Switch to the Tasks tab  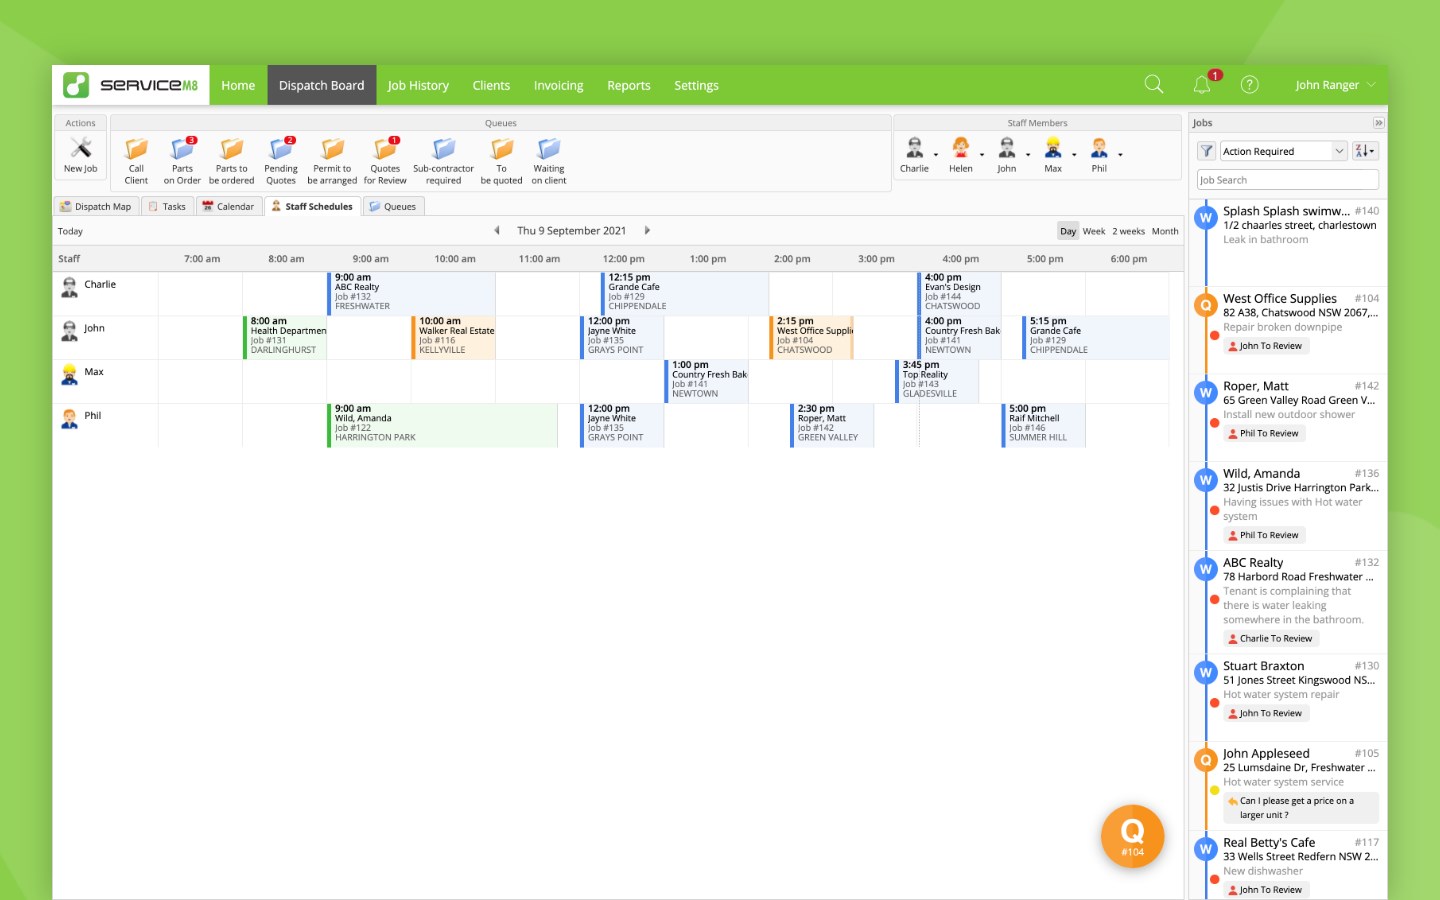[167, 206]
